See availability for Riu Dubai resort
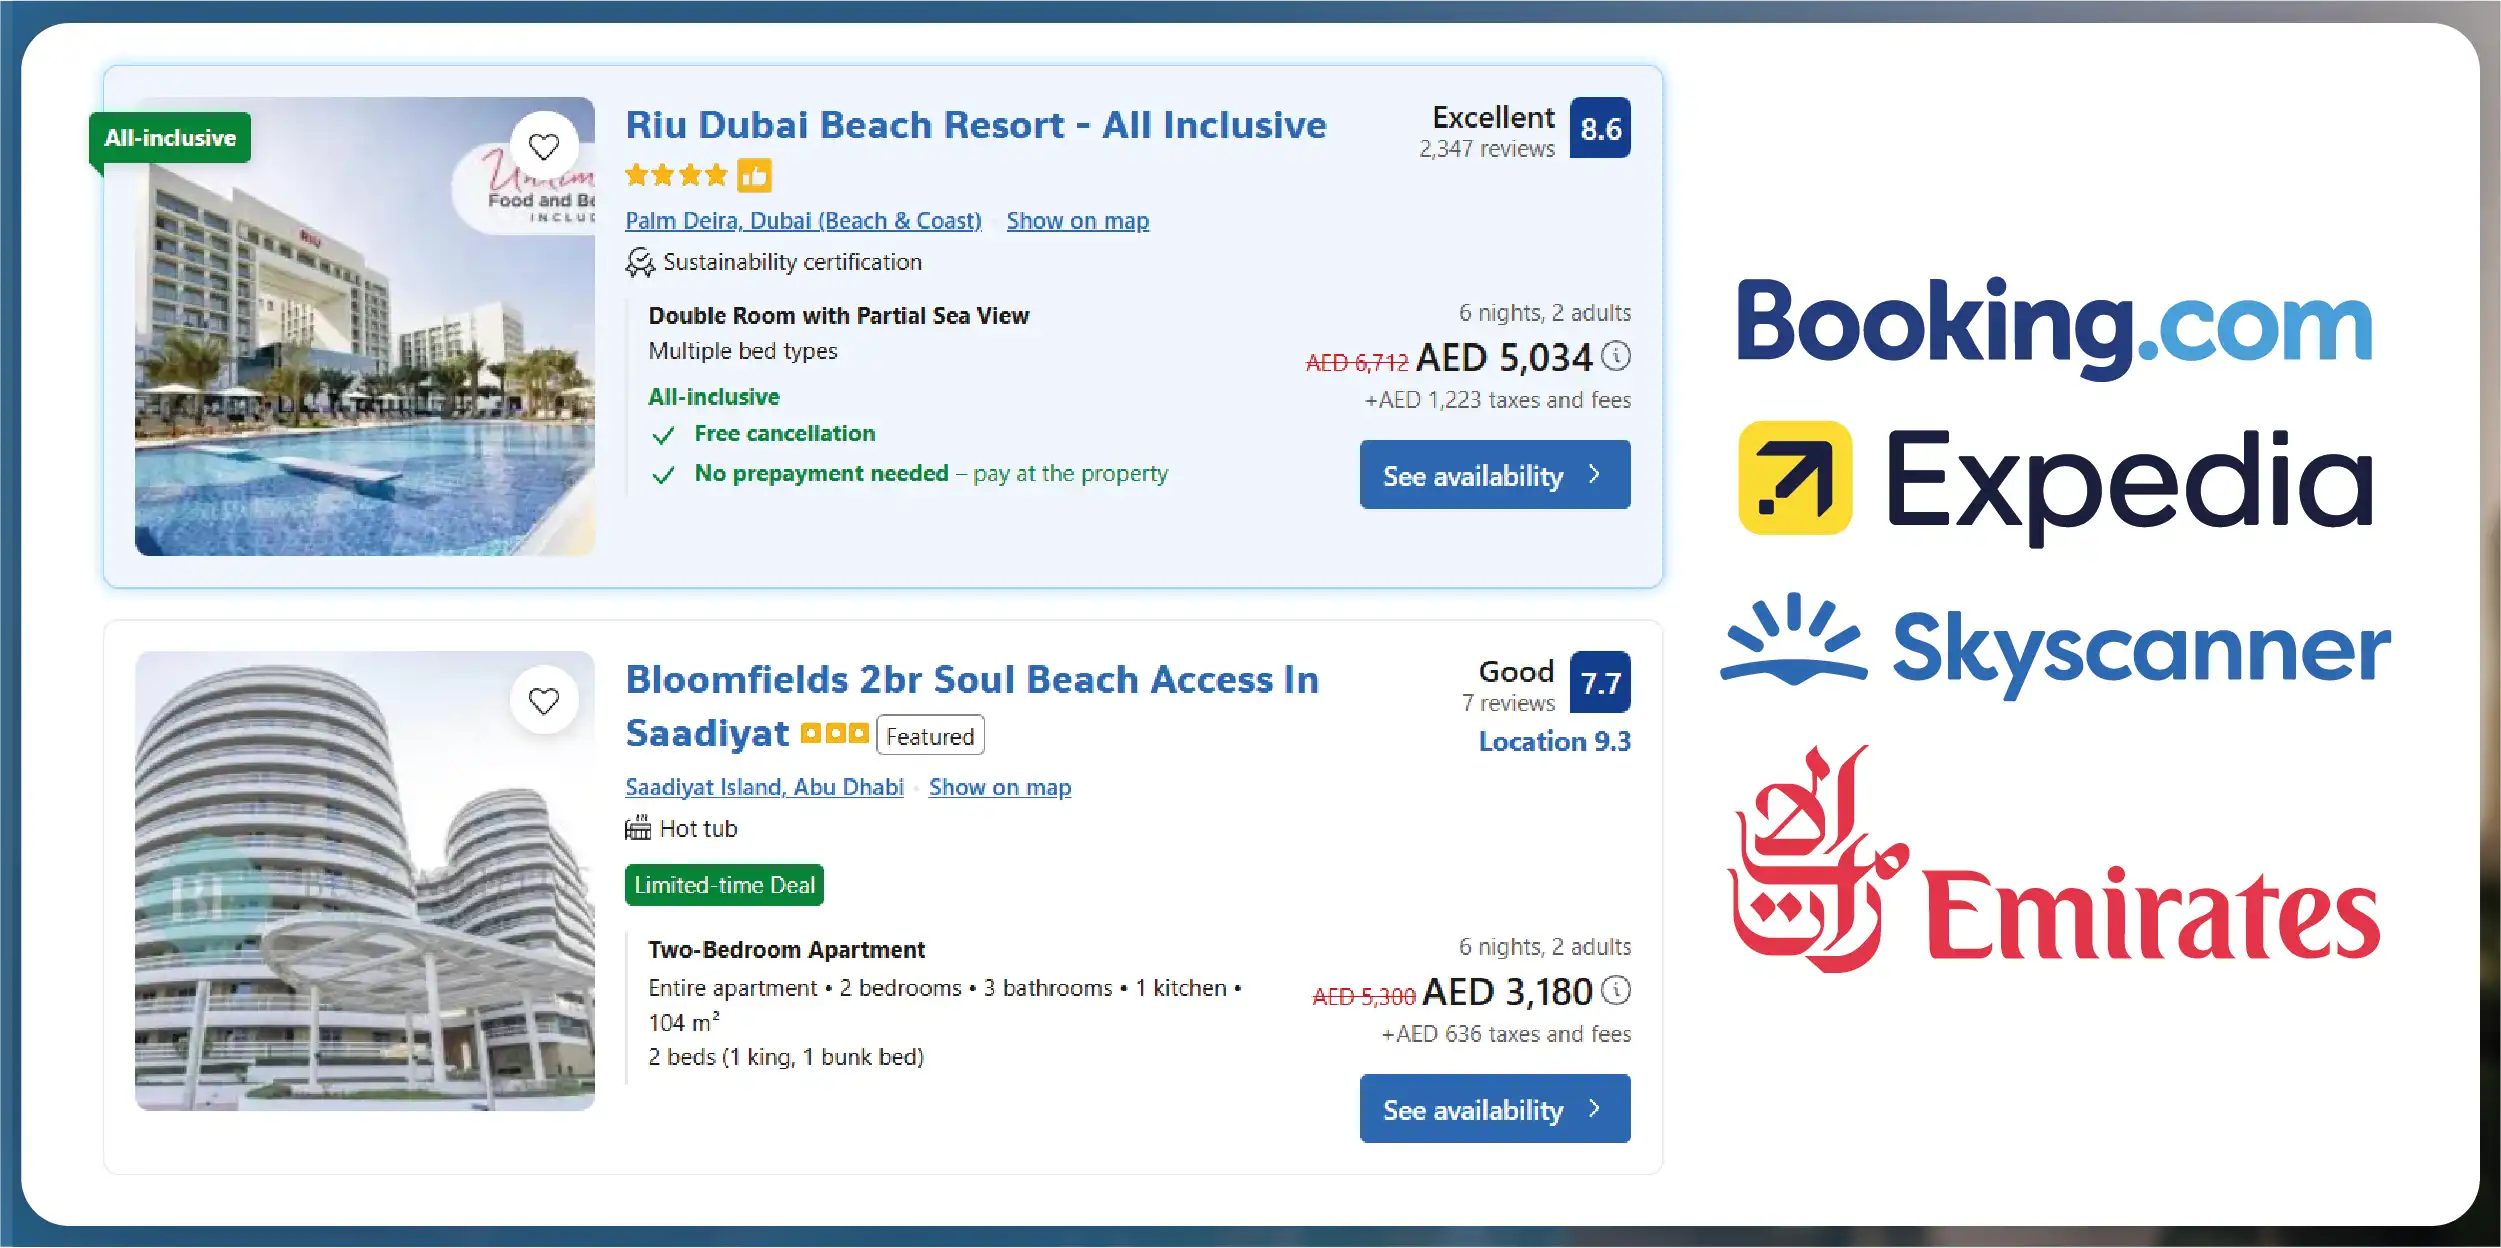The image size is (2501, 1248). click(1495, 474)
